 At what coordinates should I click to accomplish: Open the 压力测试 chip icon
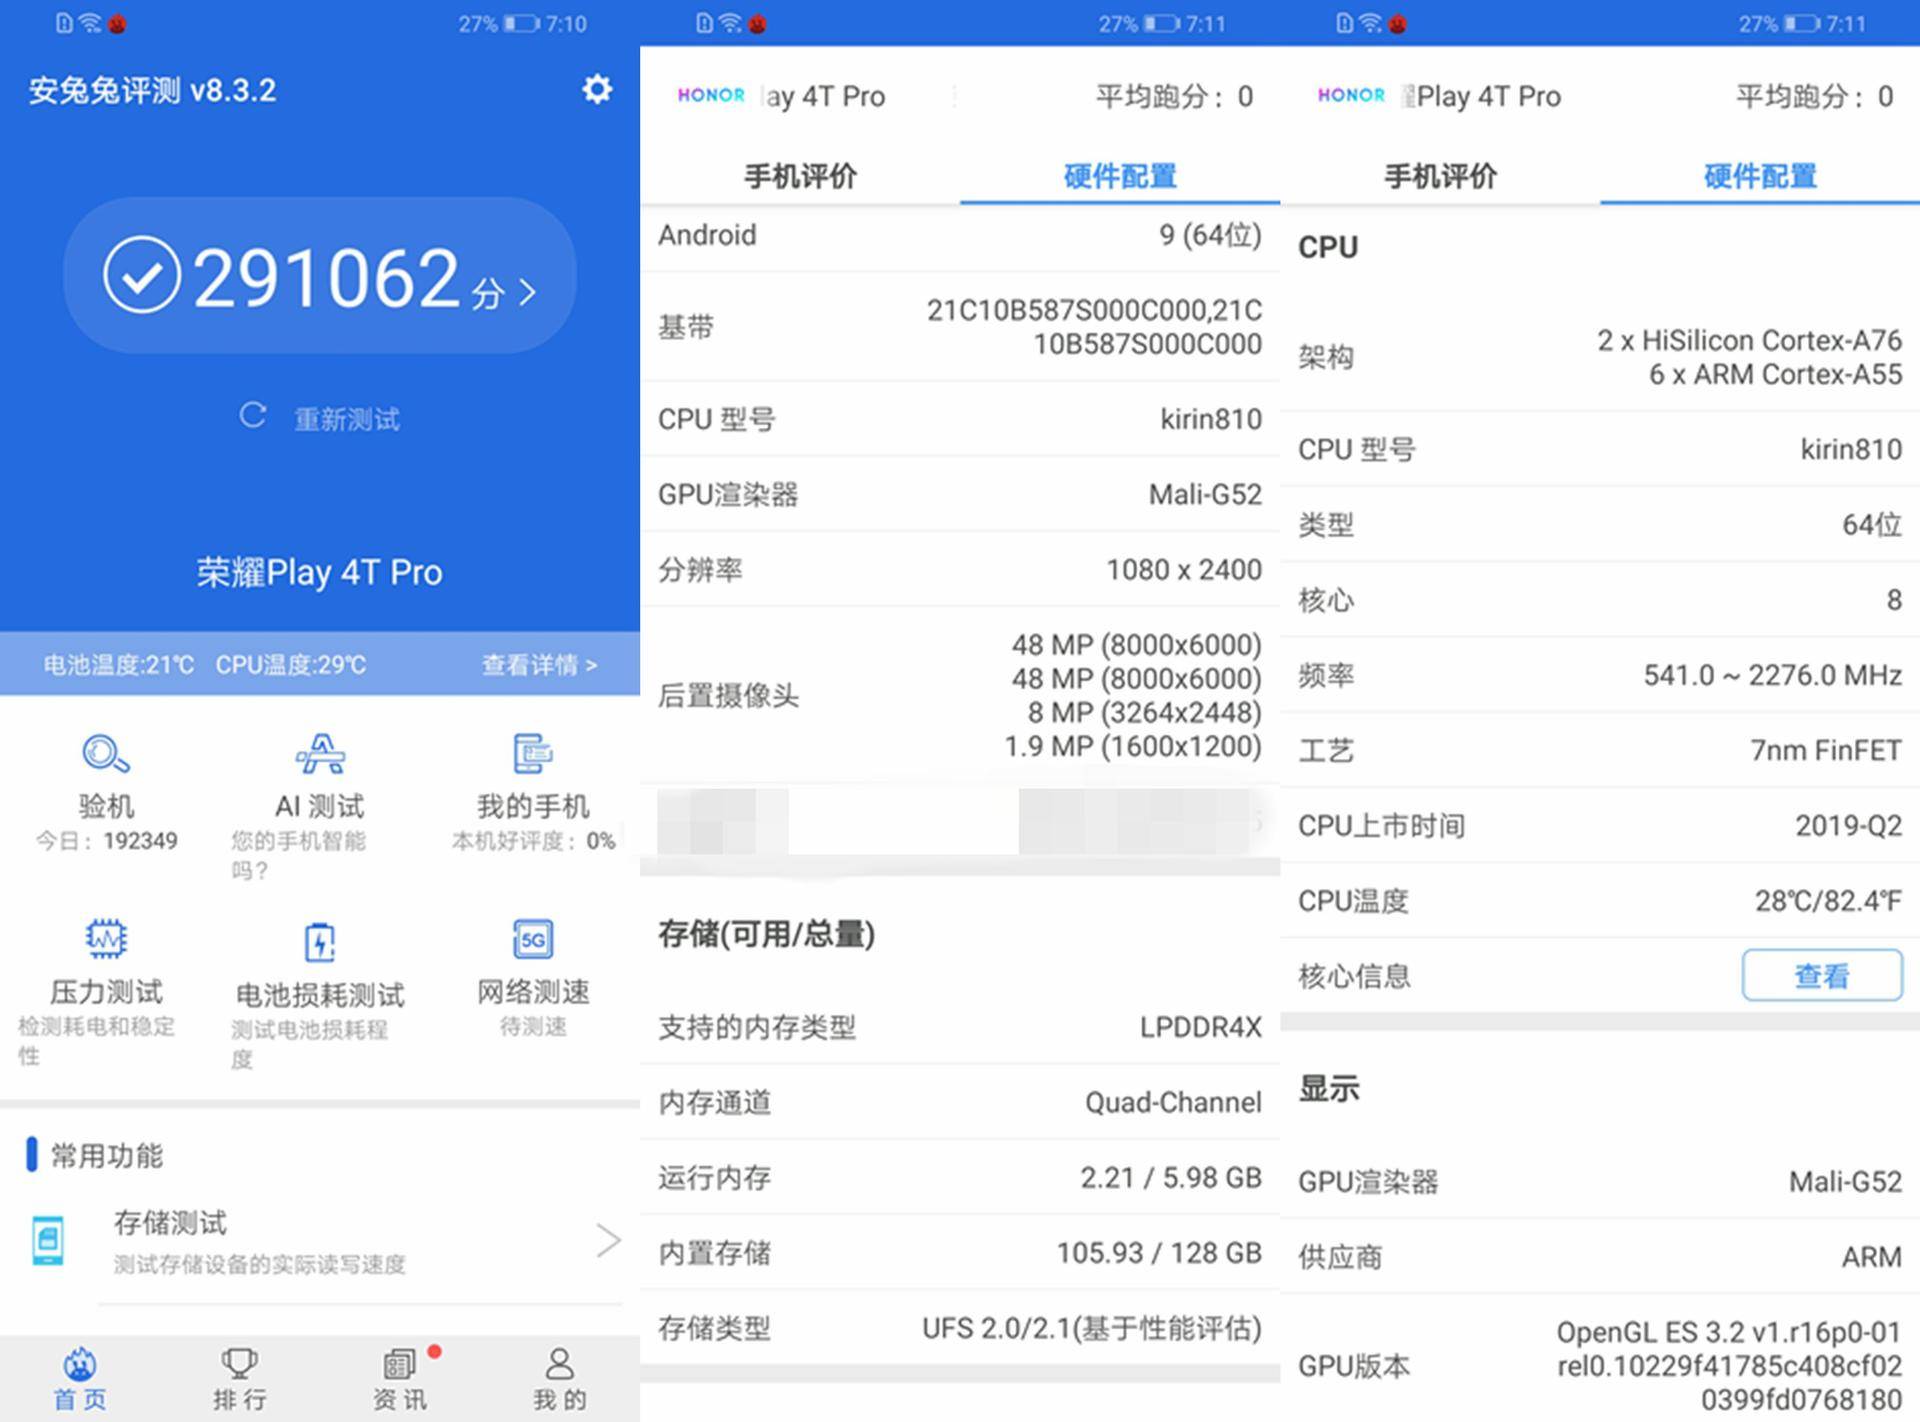click(x=106, y=938)
